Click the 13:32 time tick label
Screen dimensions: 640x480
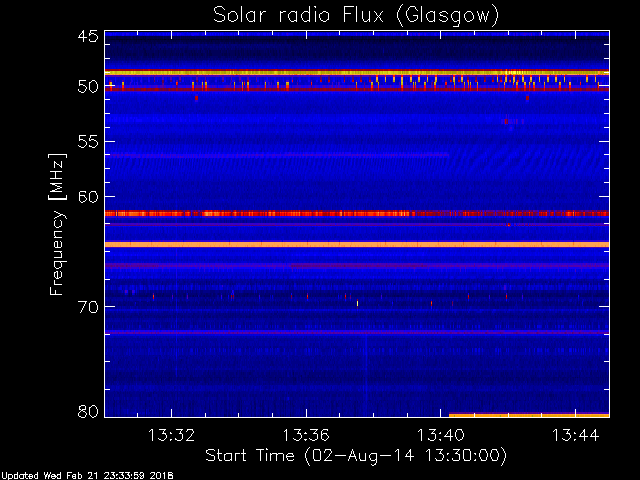pos(171,435)
